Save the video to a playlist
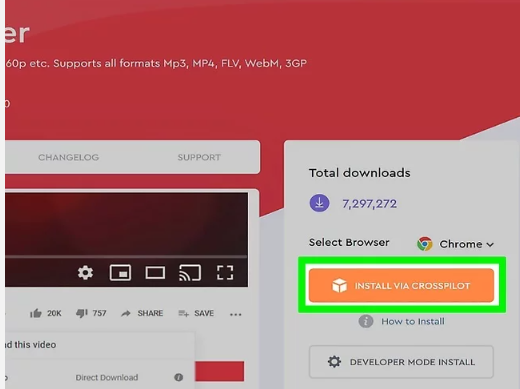 coord(196,313)
